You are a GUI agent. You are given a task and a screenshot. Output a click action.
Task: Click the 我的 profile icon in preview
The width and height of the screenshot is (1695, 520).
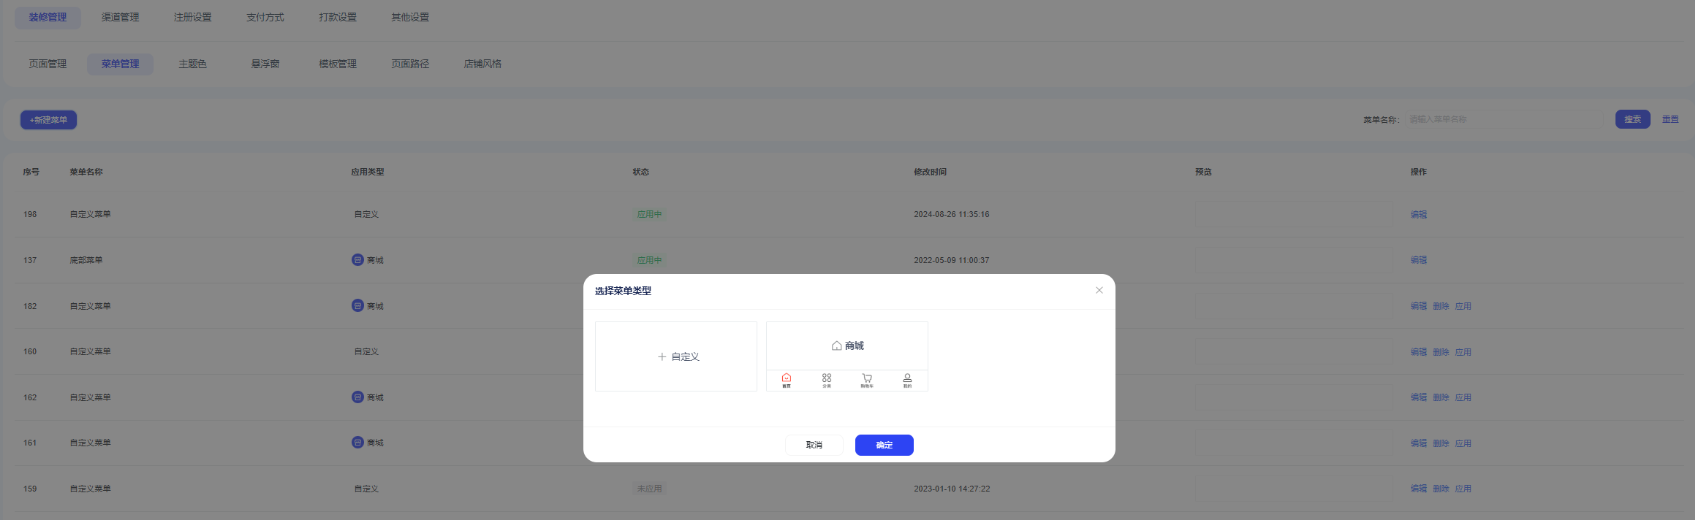point(907,379)
